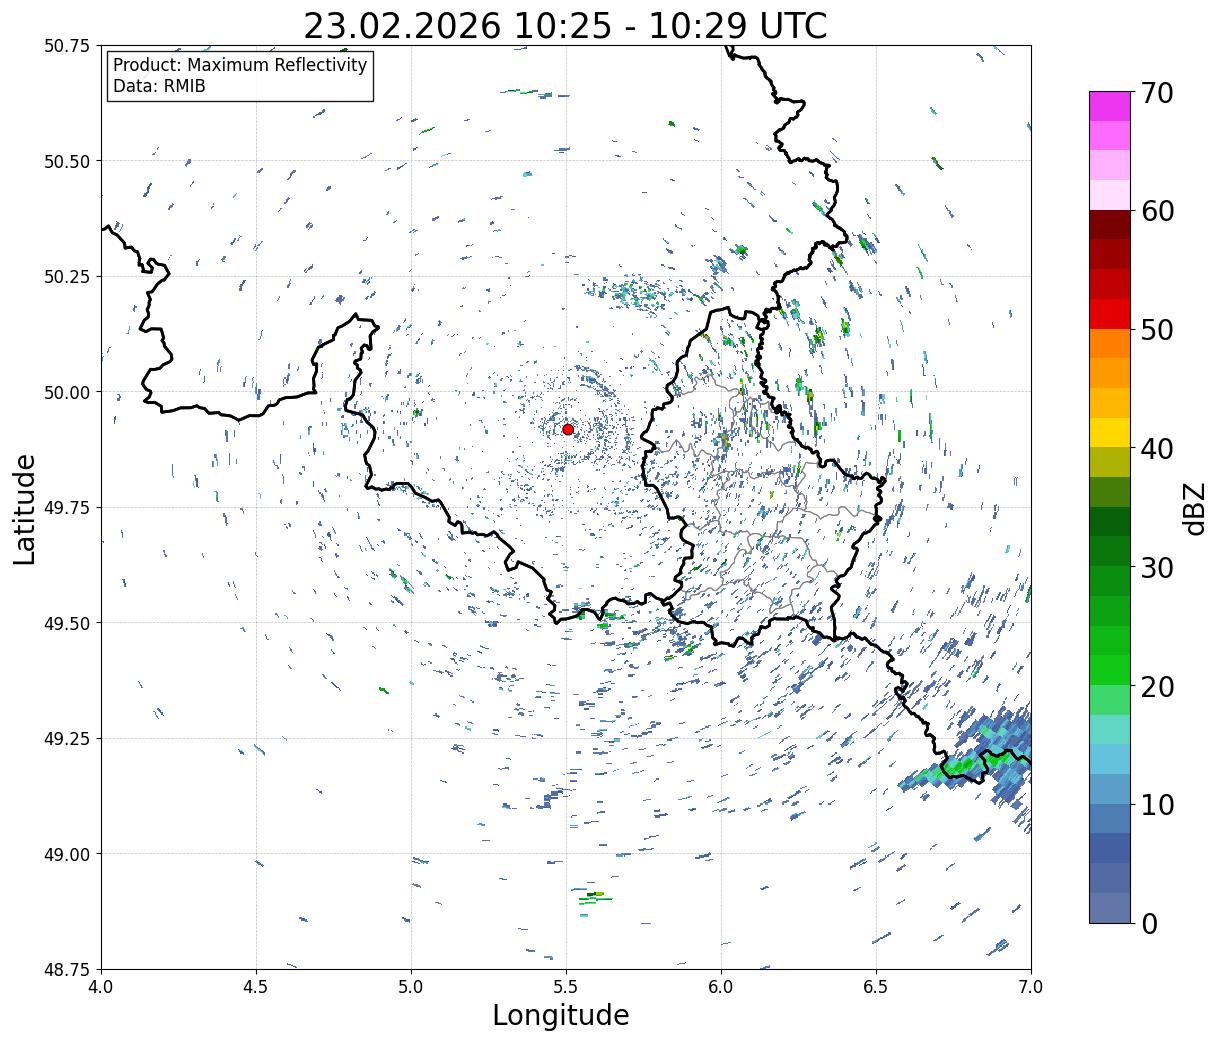Click colorbar tick label '50'
Screen dimensions: 1219x1040
click(1157, 330)
